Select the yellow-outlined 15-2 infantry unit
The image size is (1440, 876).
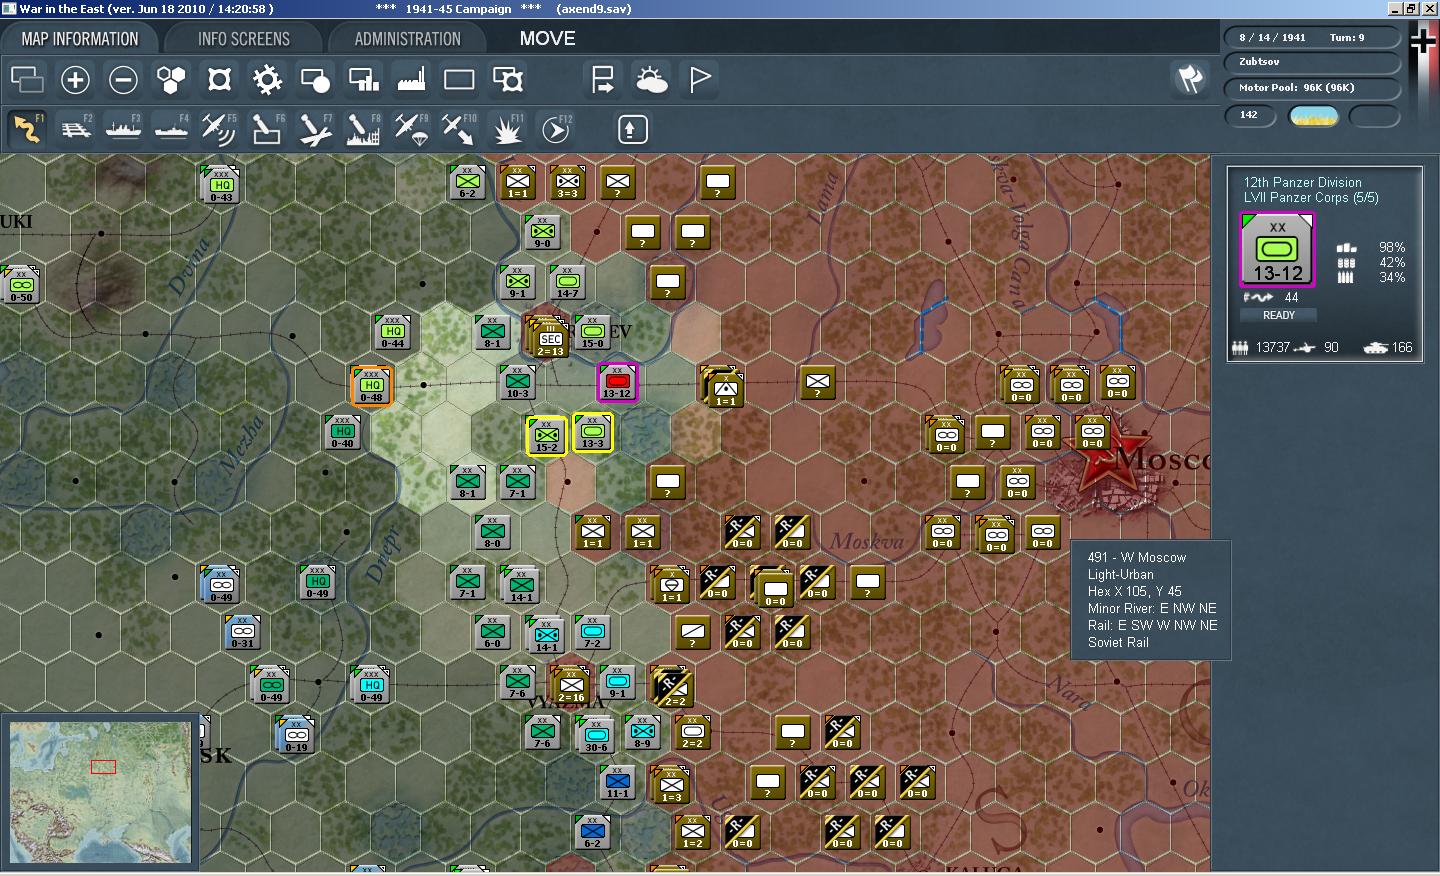coord(546,435)
